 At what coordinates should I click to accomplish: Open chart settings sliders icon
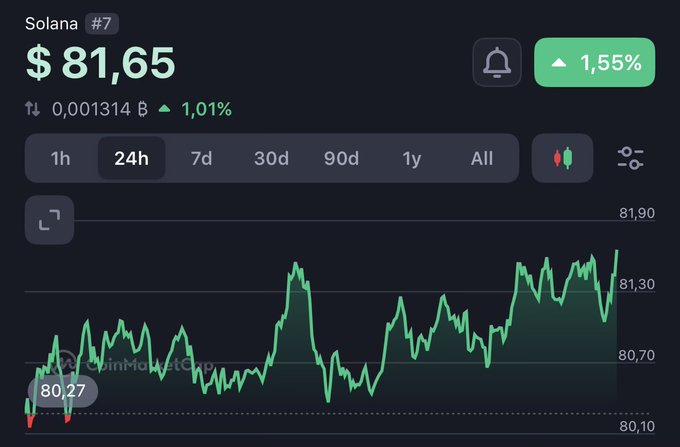coord(630,158)
